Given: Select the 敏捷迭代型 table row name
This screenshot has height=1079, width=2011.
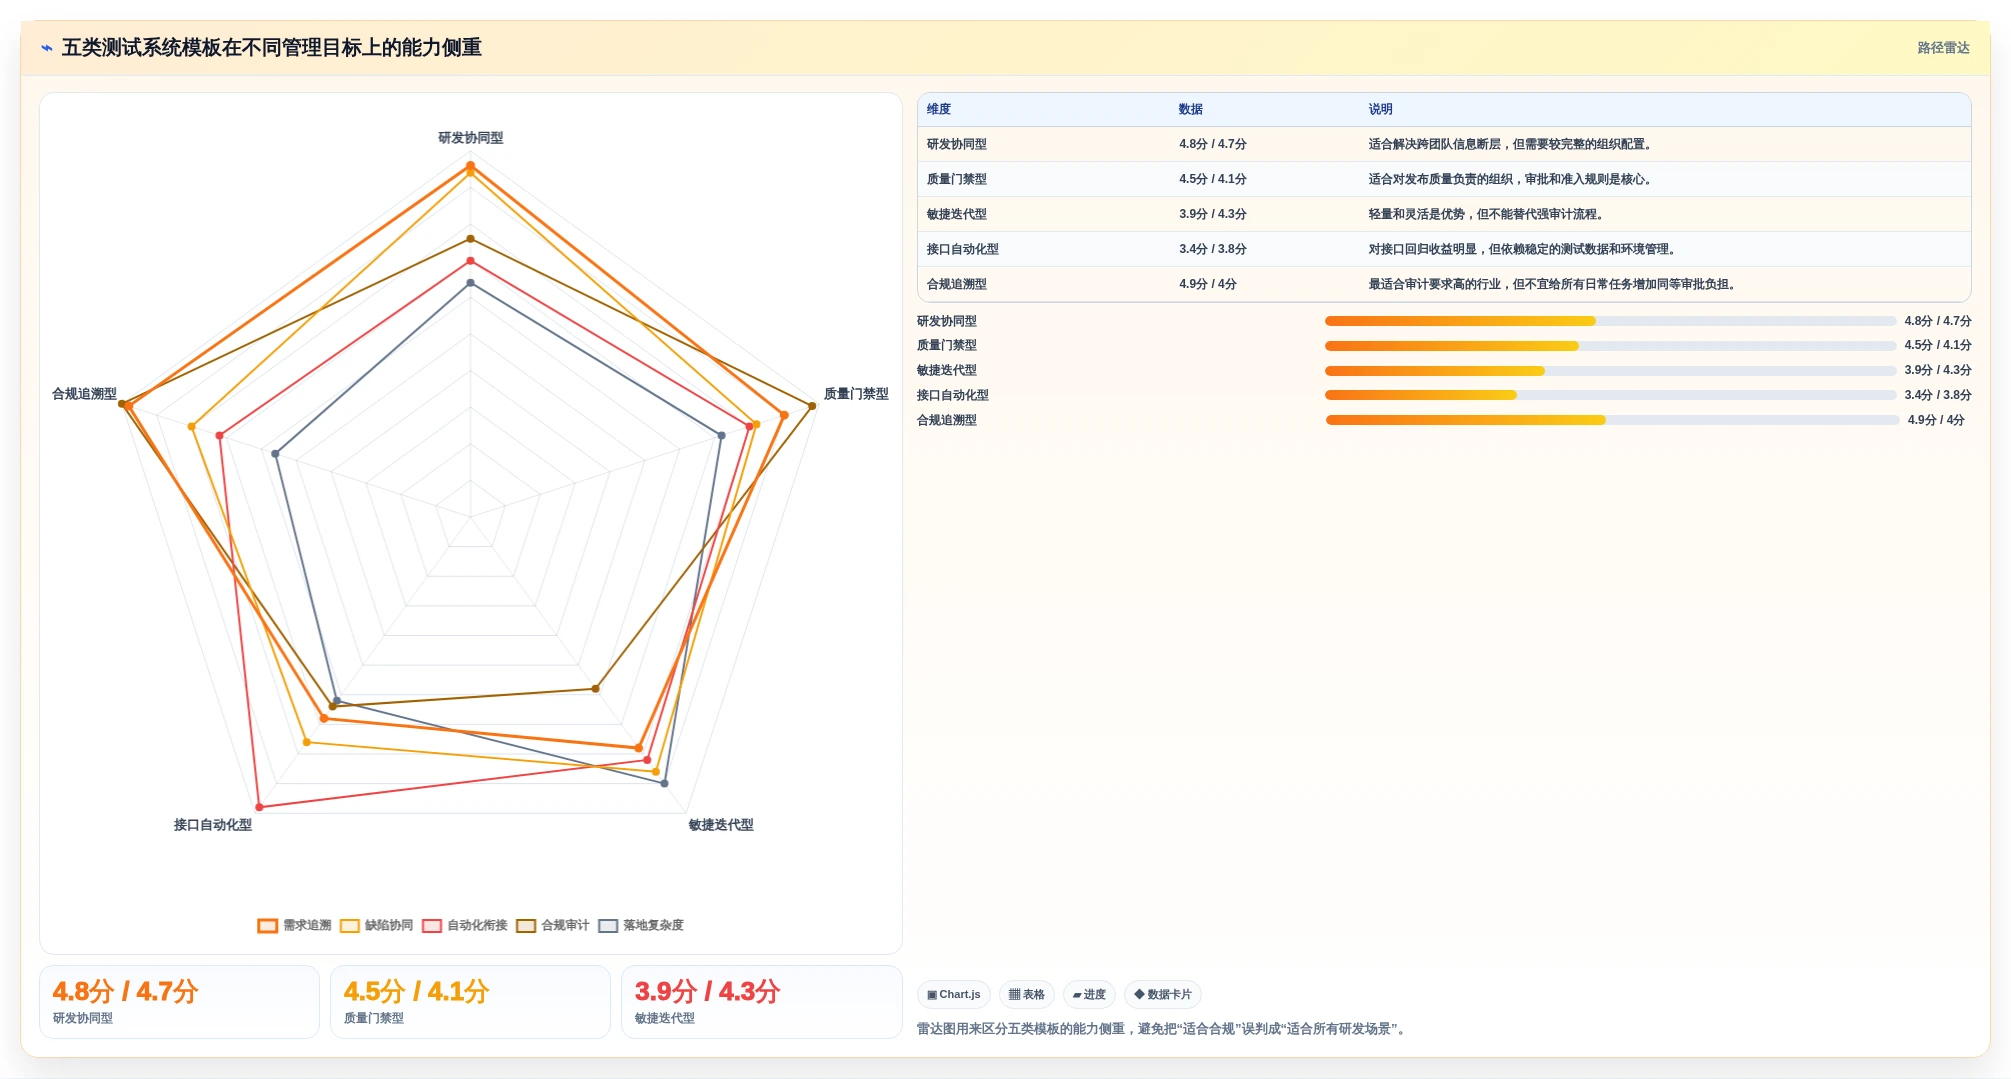Looking at the screenshot, I should click(956, 214).
